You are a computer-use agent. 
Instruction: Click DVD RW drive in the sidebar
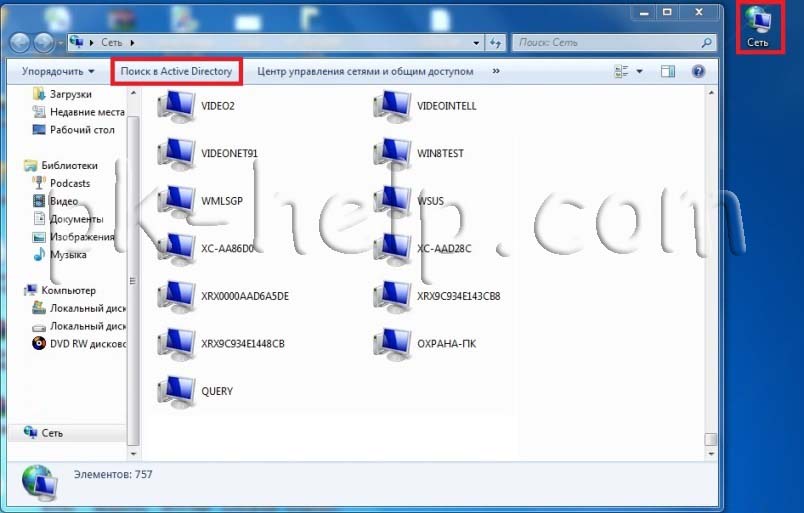pos(88,344)
